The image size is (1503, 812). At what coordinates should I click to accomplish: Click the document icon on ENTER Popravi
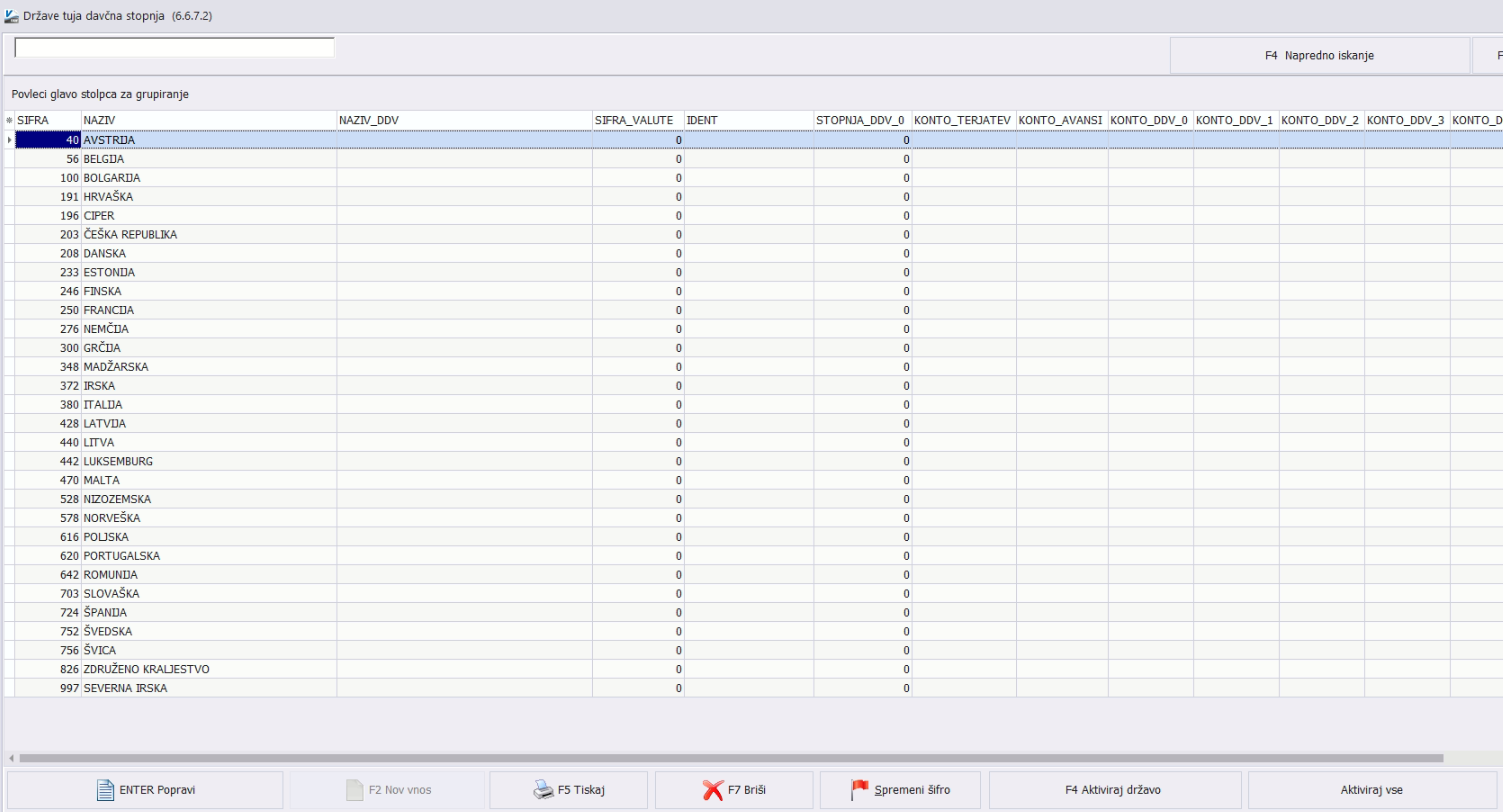tap(105, 790)
